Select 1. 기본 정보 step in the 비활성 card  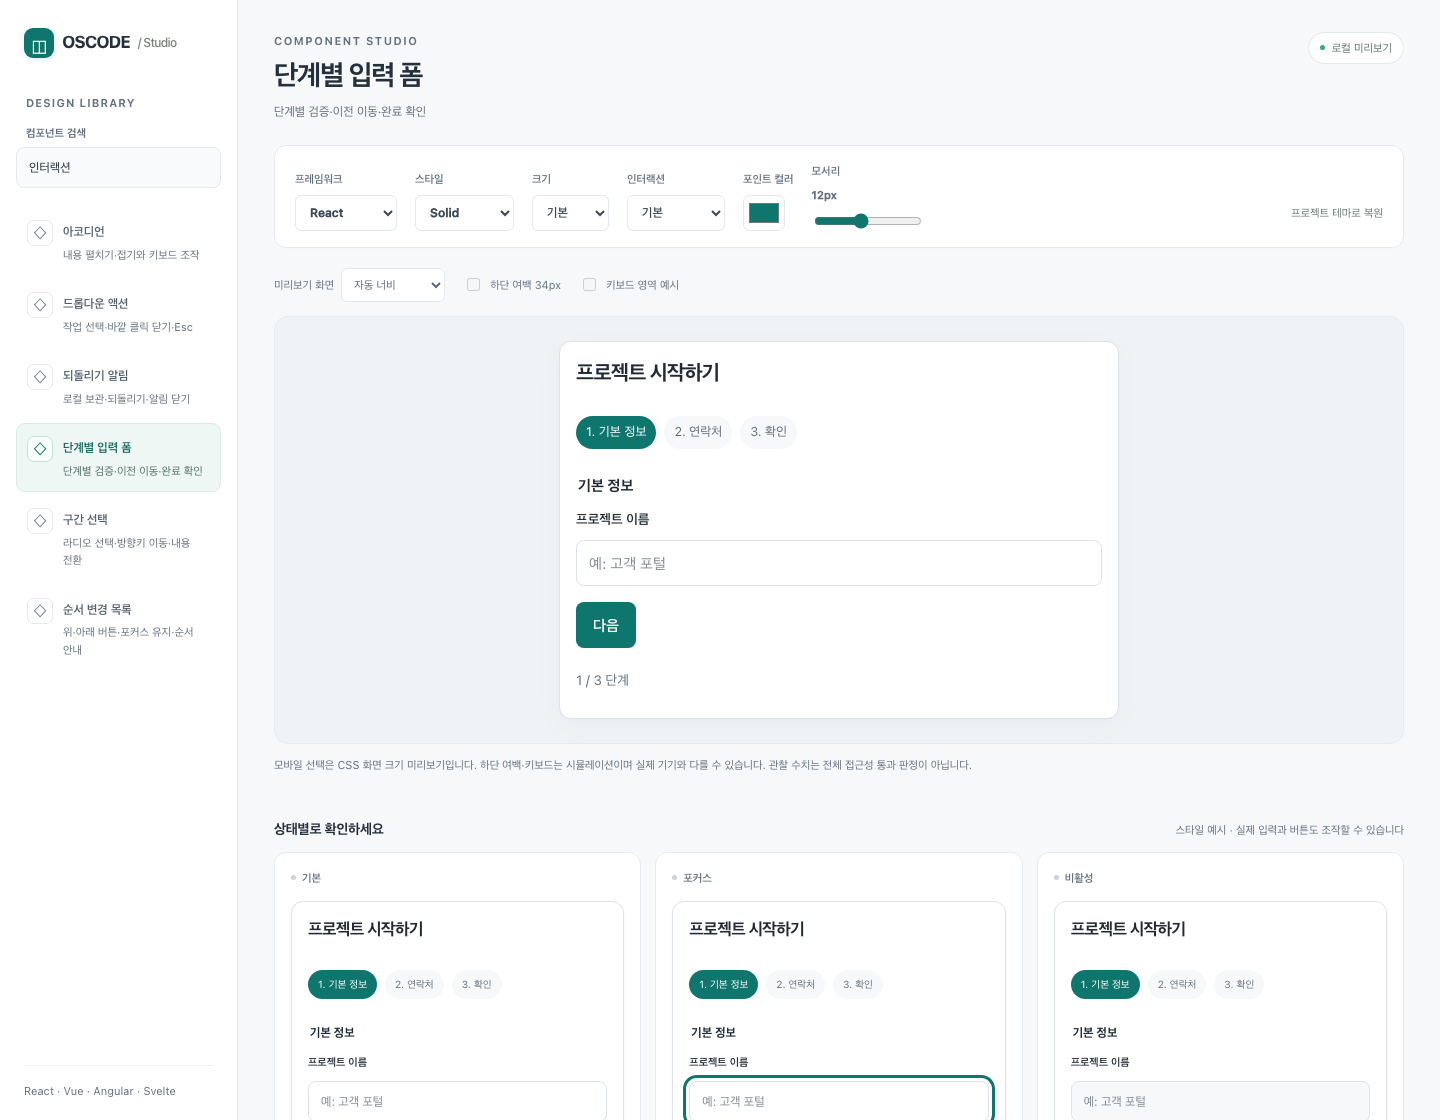click(1105, 985)
